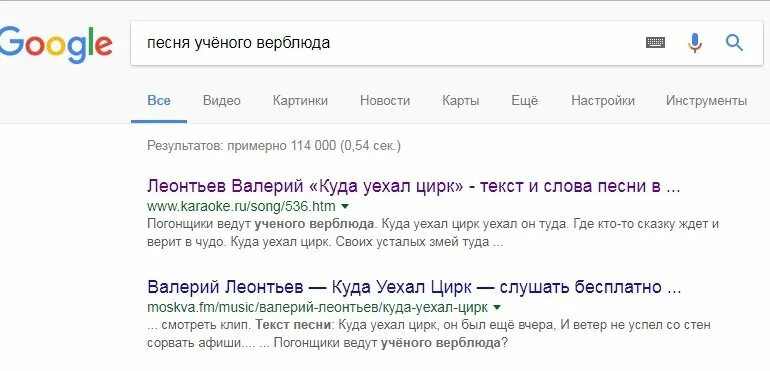
Task: Expand the Ещё menu
Action: point(524,100)
